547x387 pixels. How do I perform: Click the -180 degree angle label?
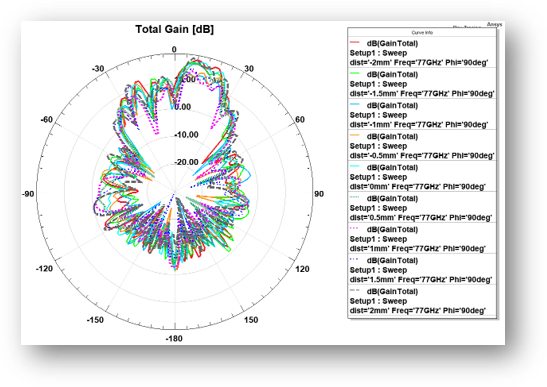[x=174, y=338]
